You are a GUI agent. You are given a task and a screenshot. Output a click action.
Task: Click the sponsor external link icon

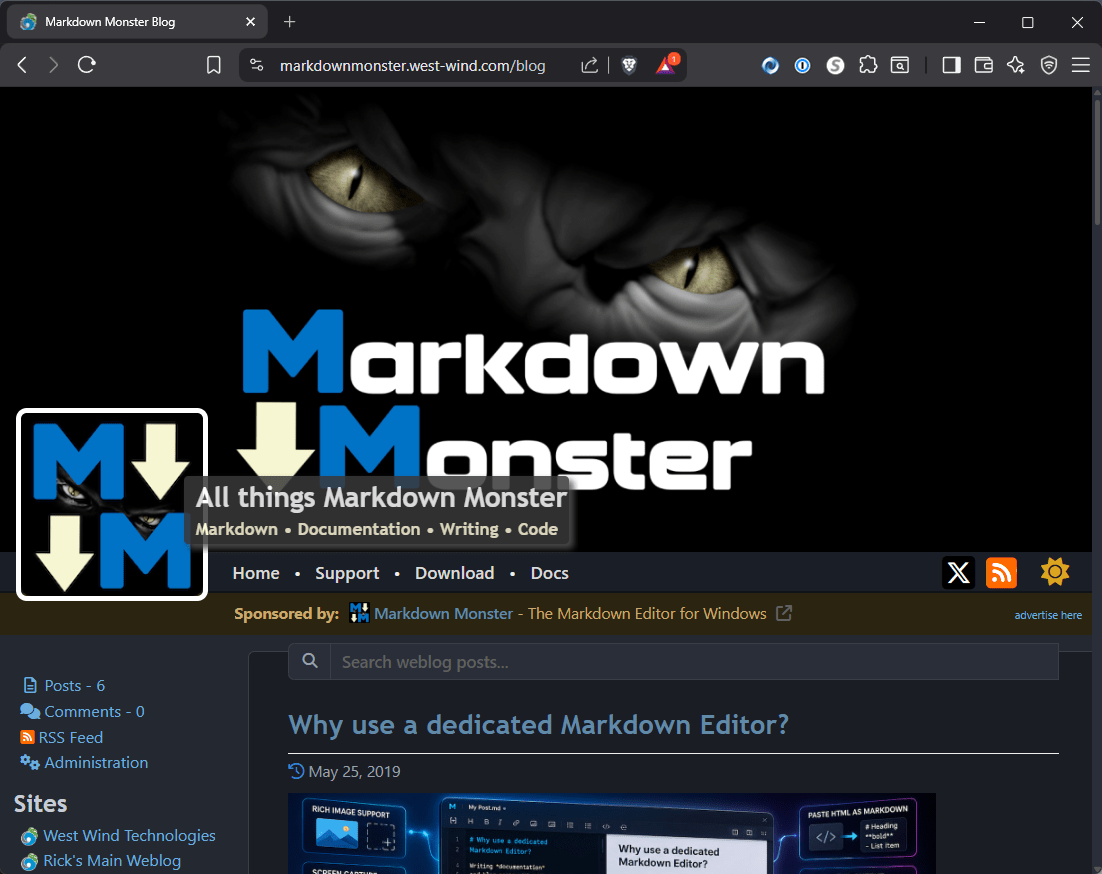(784, 613)
